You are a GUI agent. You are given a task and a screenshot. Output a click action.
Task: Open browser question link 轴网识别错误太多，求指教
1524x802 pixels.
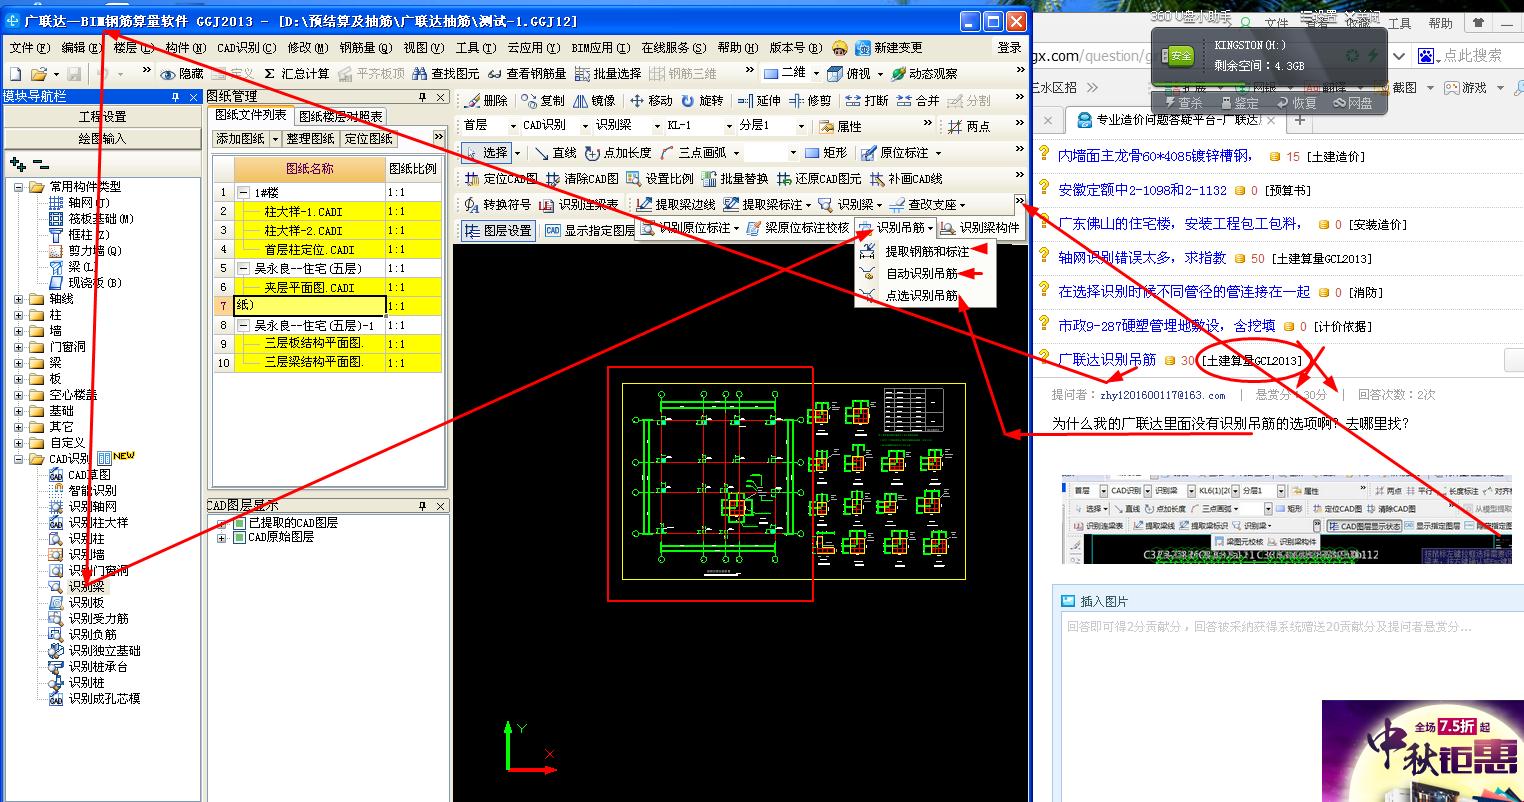click(1142, 258)
